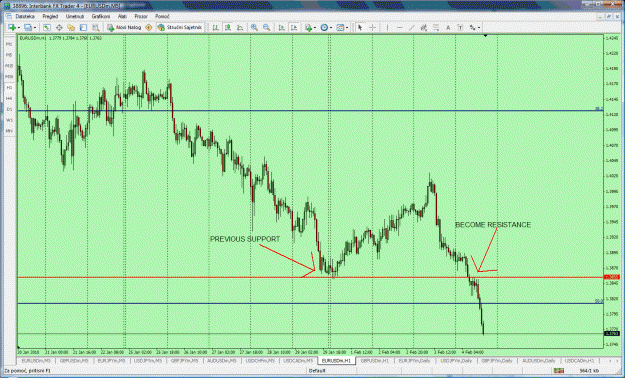Expand the arrows tool dropdown arrow
The image size is (625, 378).
tap(479, 28)
